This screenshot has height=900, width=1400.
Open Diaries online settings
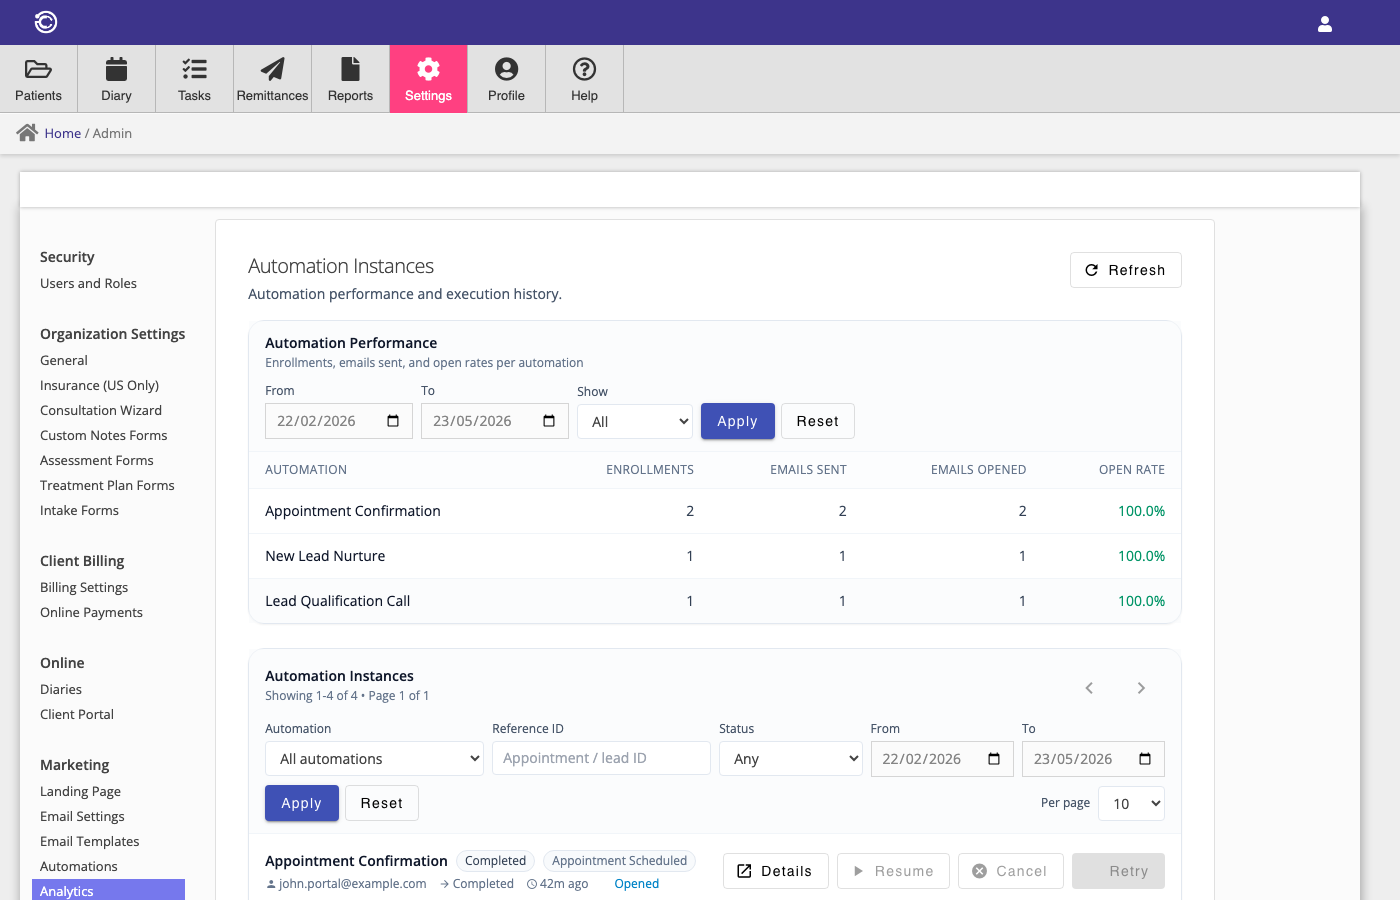[61, 689]
